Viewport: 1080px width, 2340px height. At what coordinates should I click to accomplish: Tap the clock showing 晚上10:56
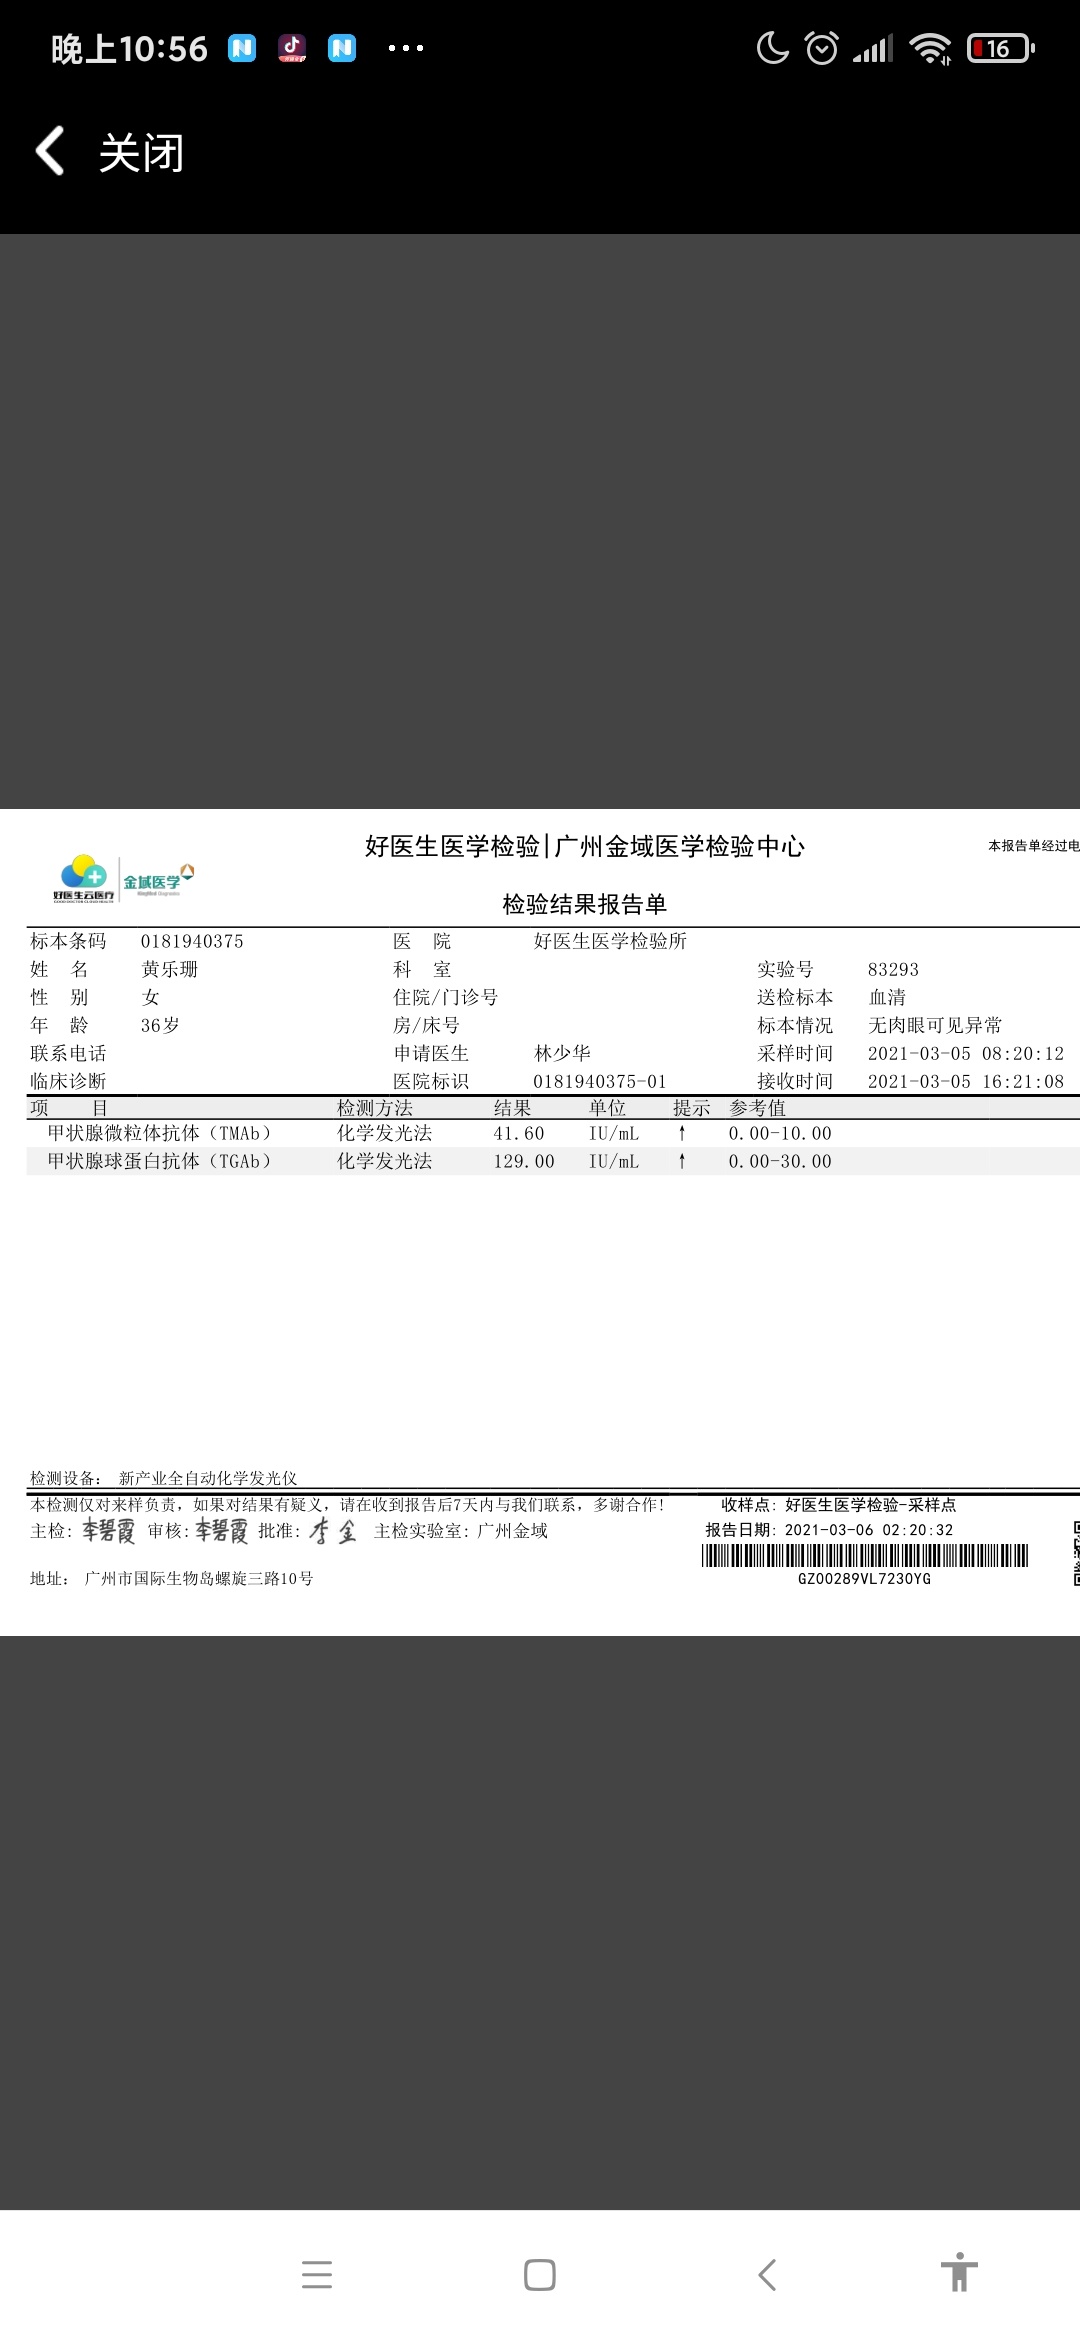[x=129, y=48]
